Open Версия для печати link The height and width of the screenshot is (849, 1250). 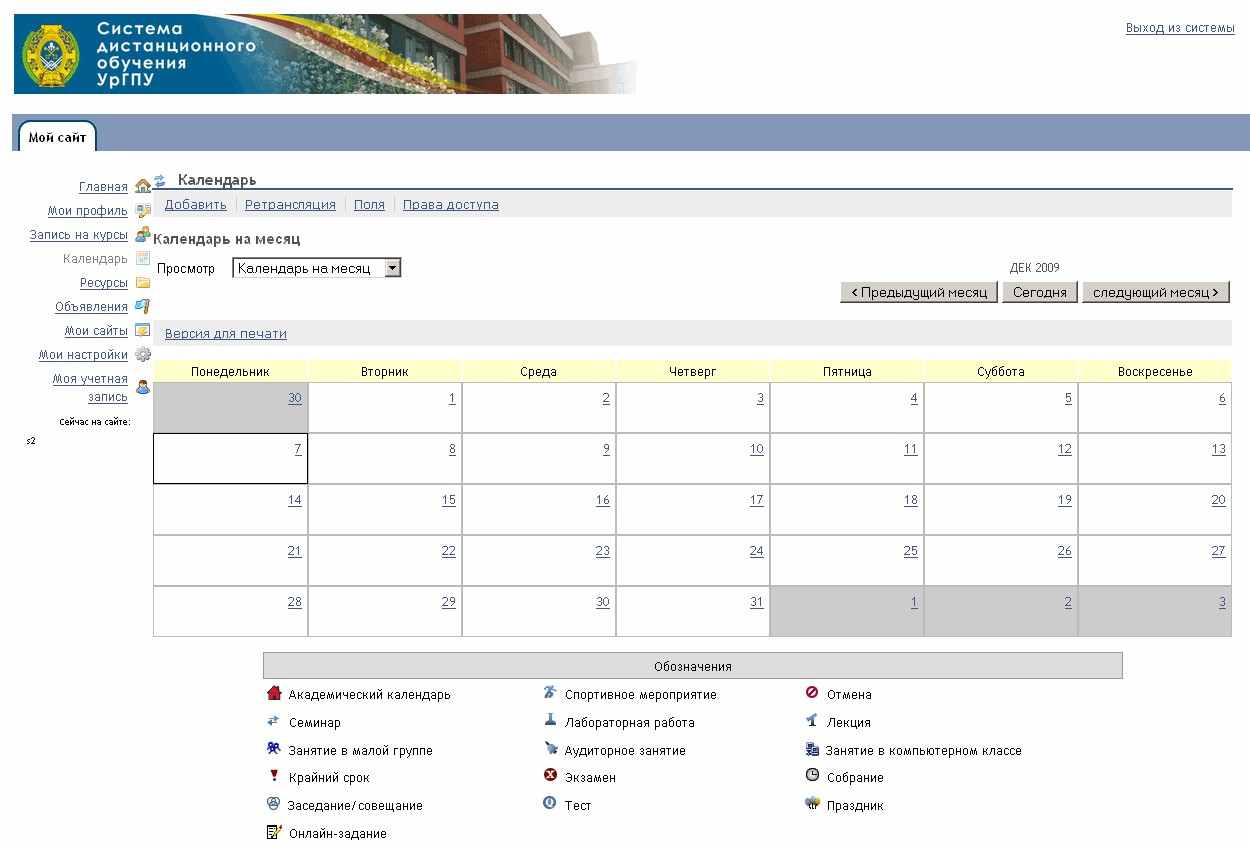(x=226, y=333)
